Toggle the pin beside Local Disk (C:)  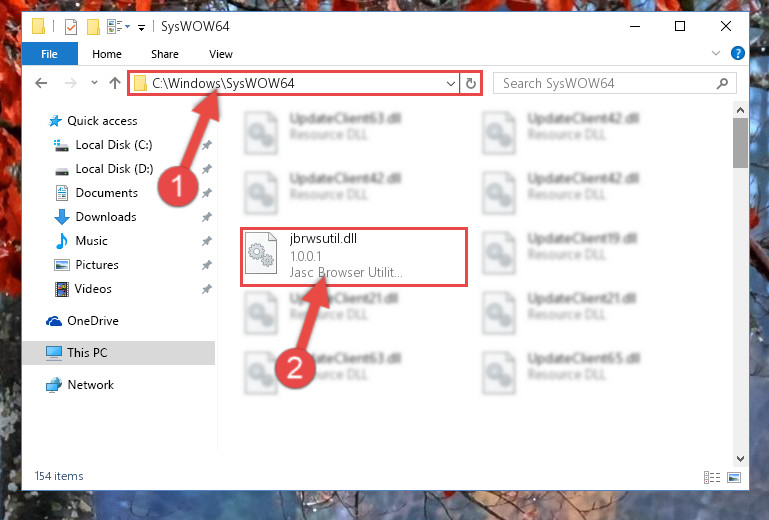coord(206,145)
